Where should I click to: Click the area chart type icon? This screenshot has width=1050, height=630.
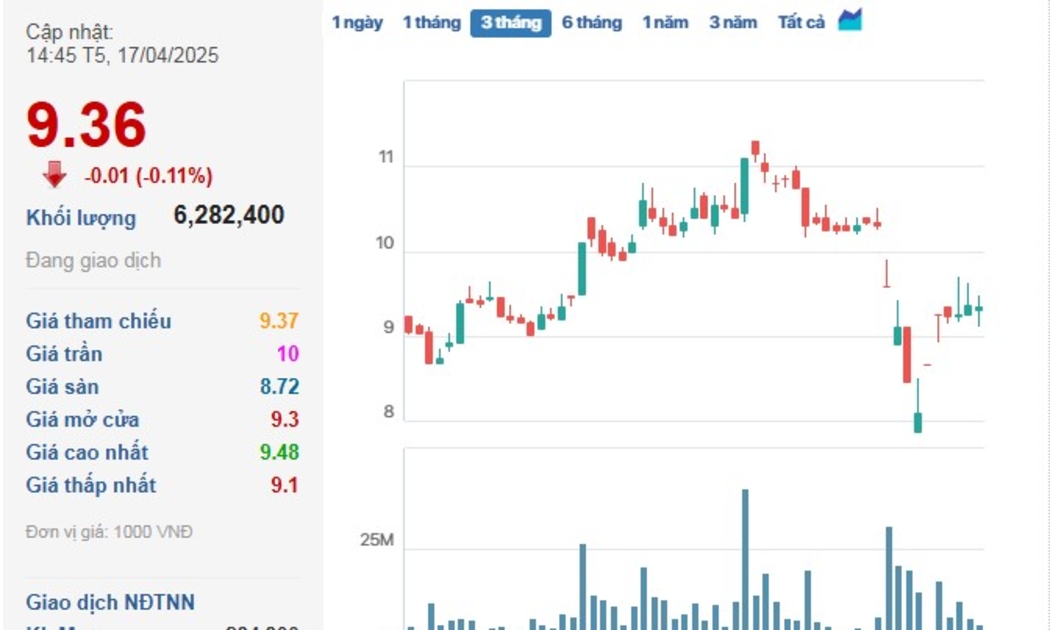850,20
